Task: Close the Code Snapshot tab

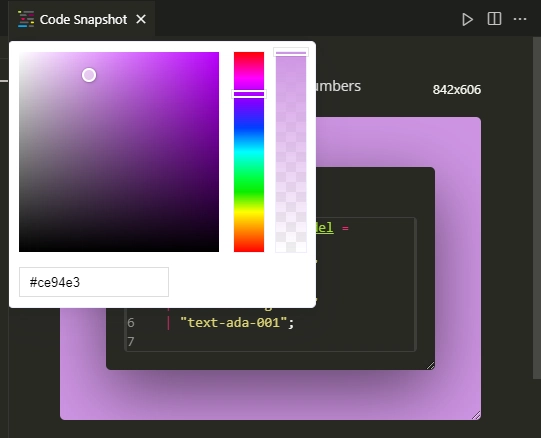Action: point(141,19)
